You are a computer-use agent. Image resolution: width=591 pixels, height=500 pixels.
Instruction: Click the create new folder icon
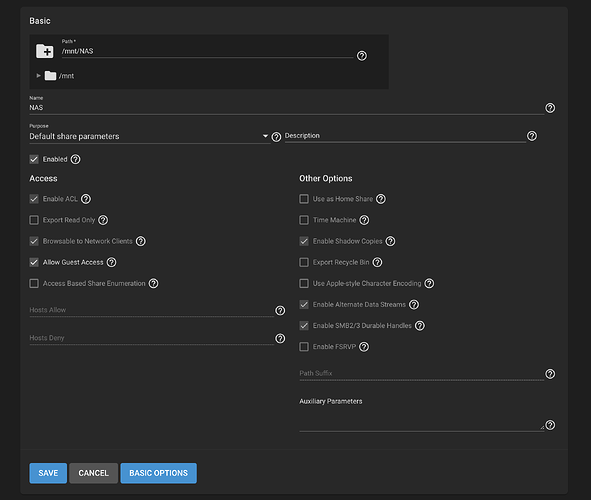click(44, 51)
